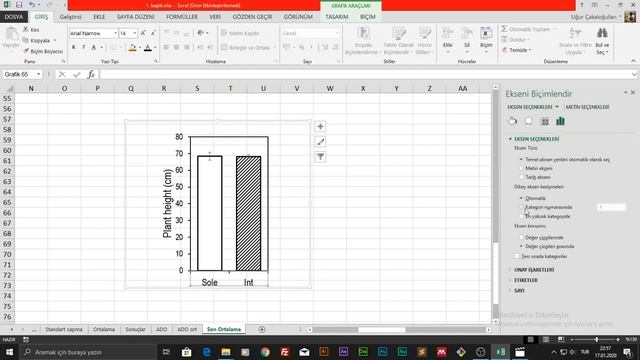Click the font color red A swatch
Viewport: 640px width, 360px height.
click(x=148, y=48)
